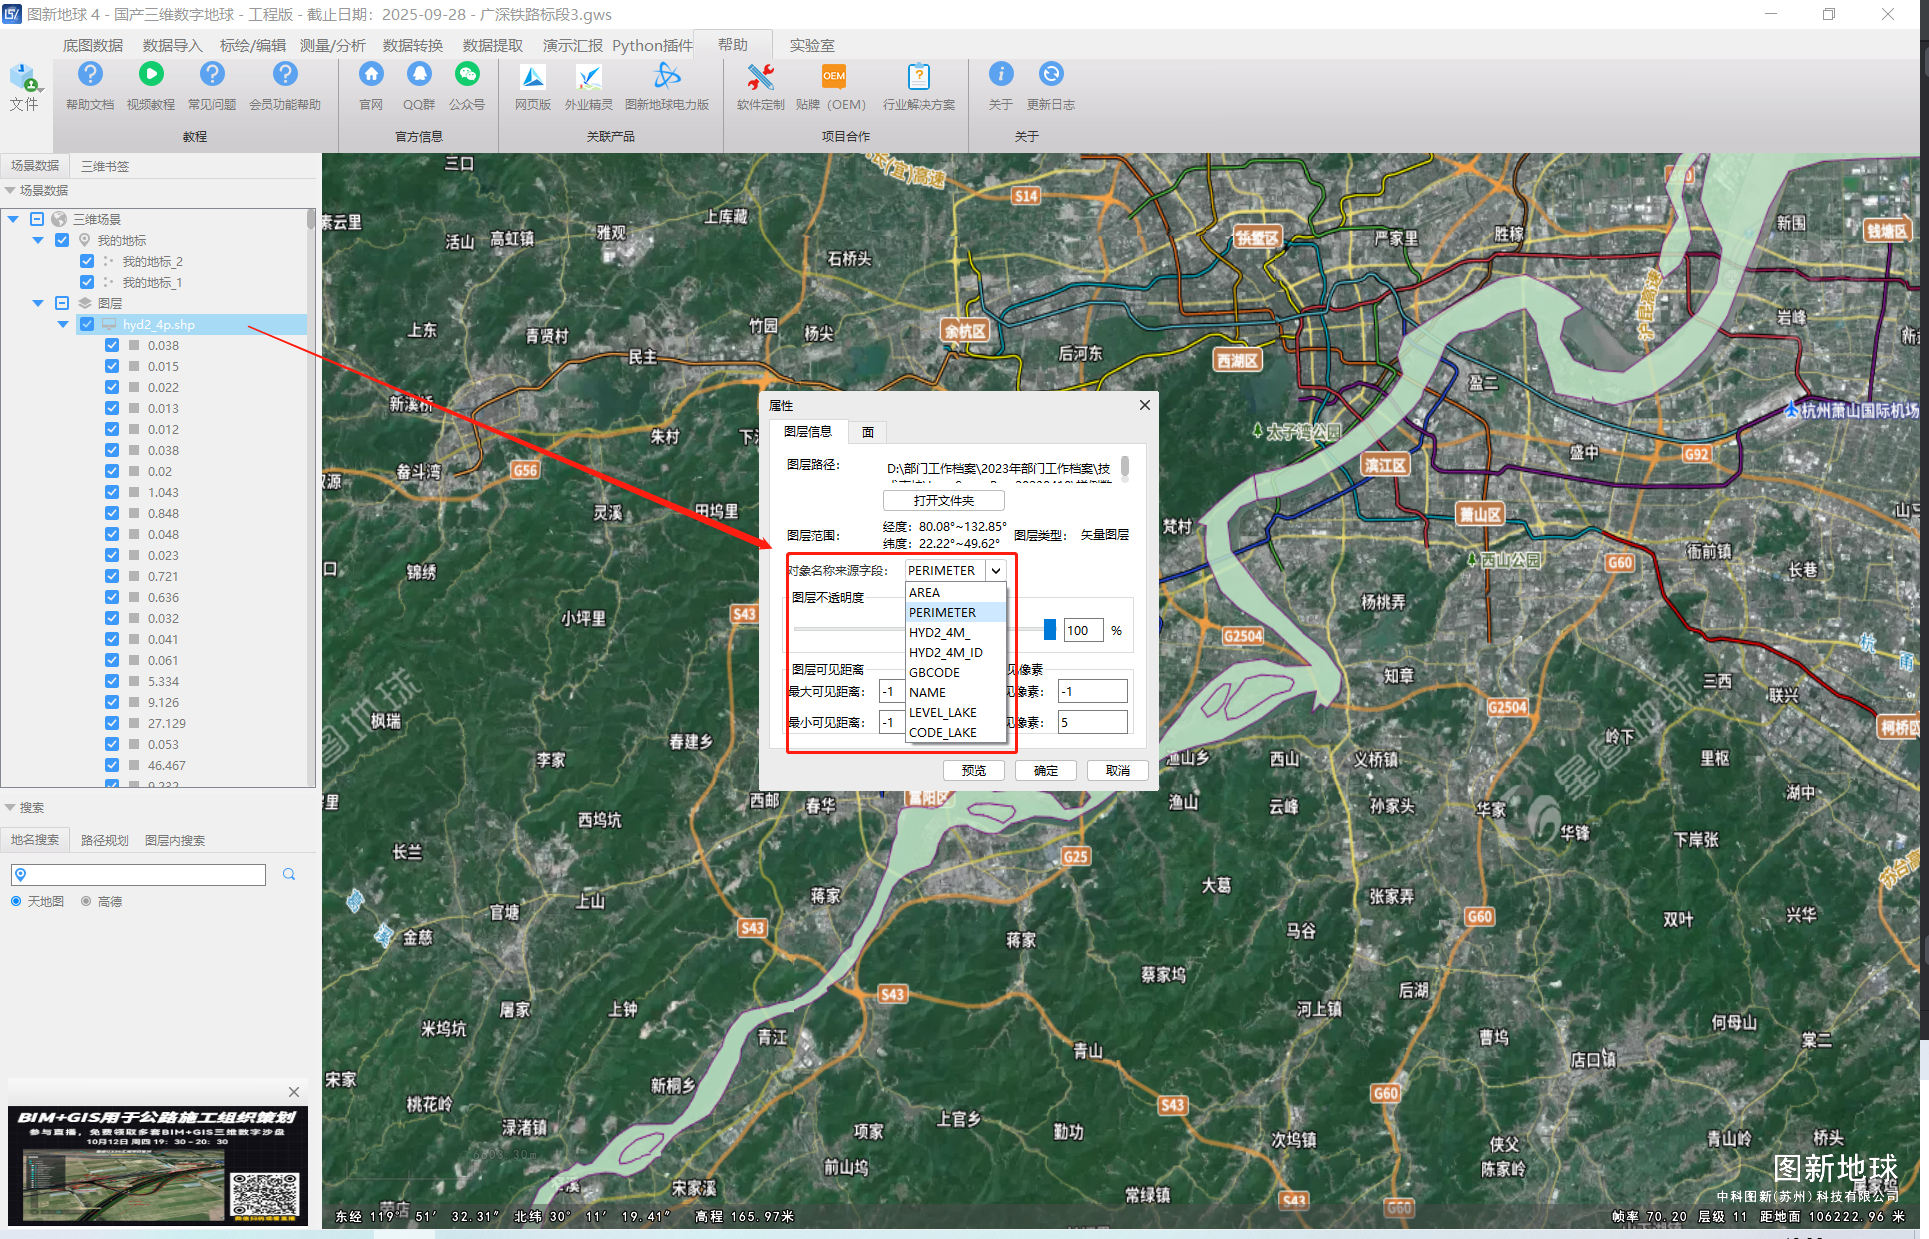Open 图新地球电力版 product icon
Viewport: 1929px width, 1239px height.
point(667,77)
